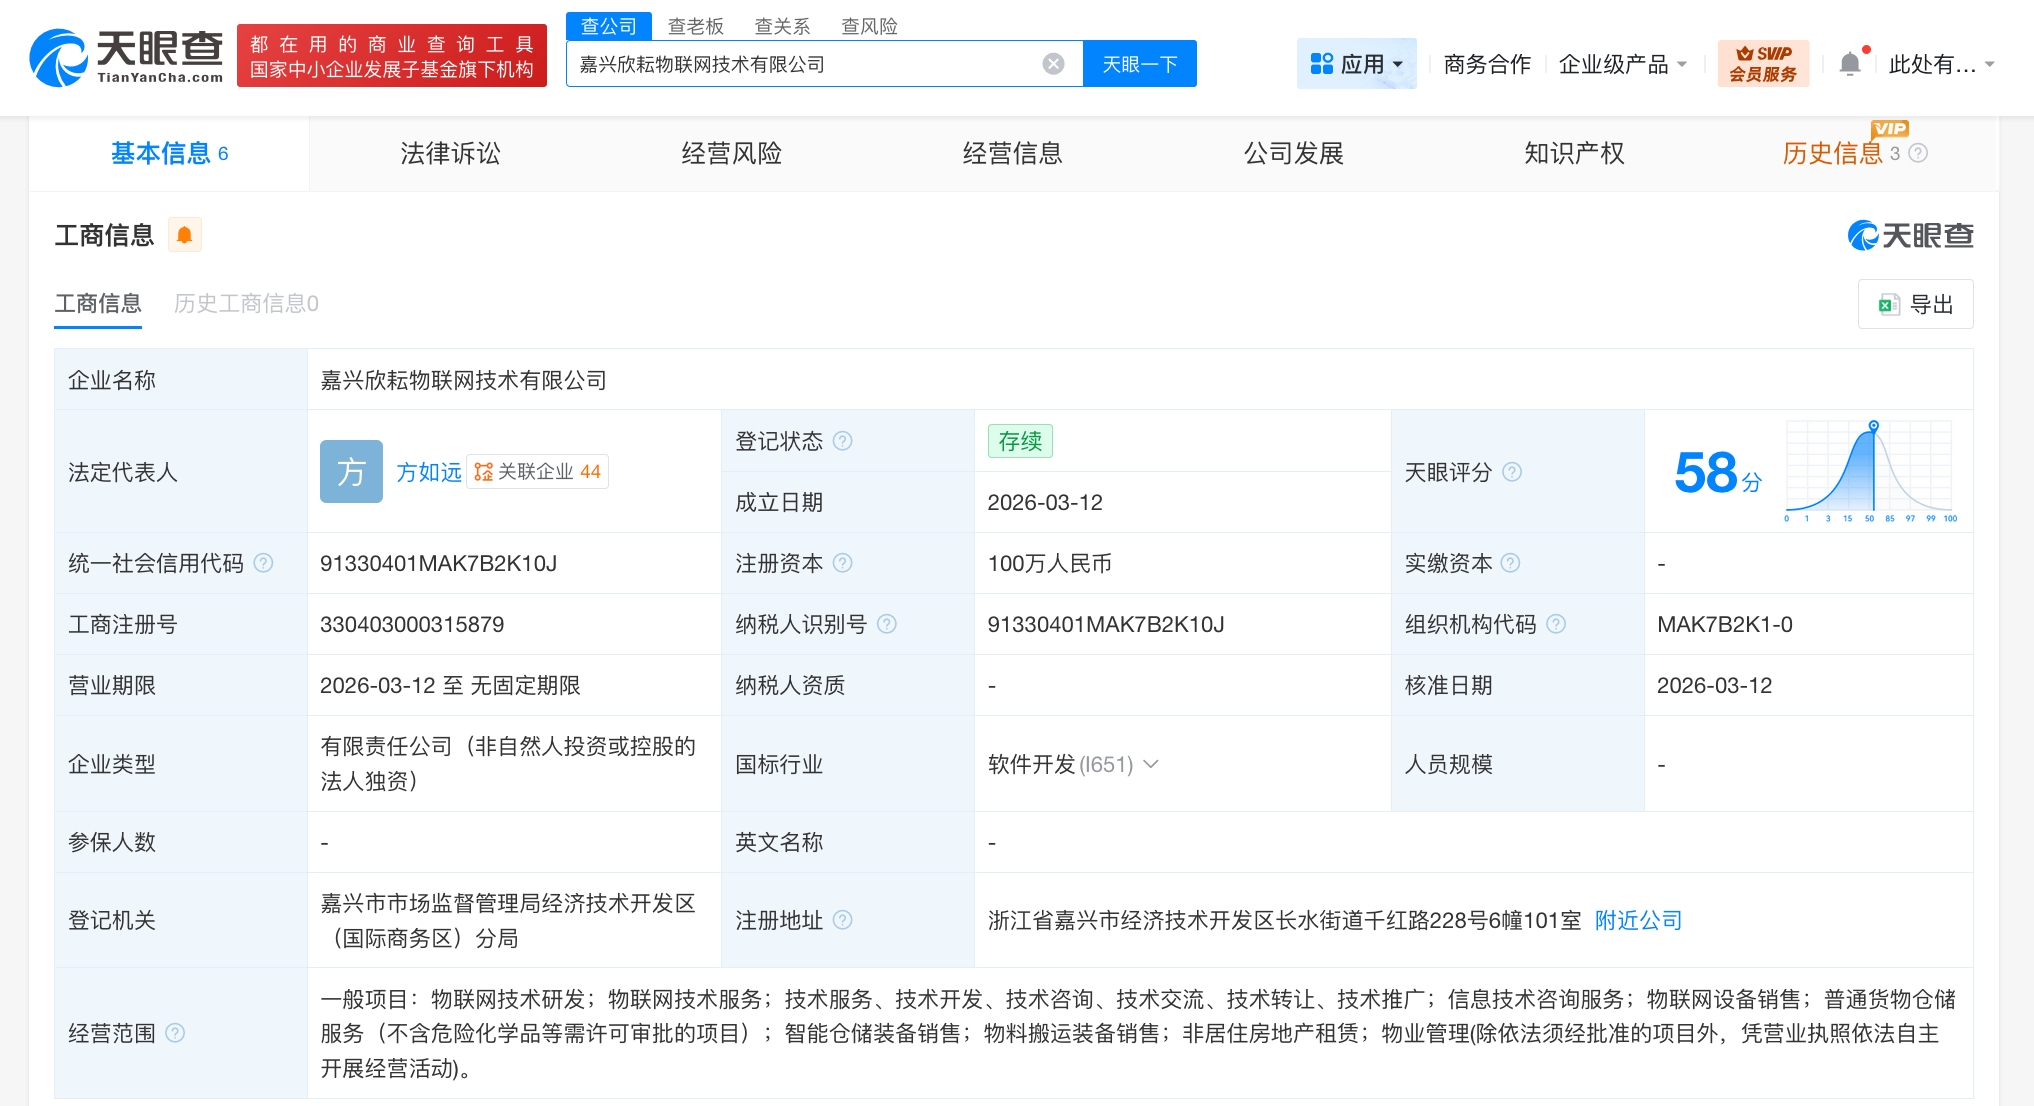Click the 方 avatar of legal representative
Image resolution: width=2034 pixels, height=1106 pixels.
coord(351,472)
